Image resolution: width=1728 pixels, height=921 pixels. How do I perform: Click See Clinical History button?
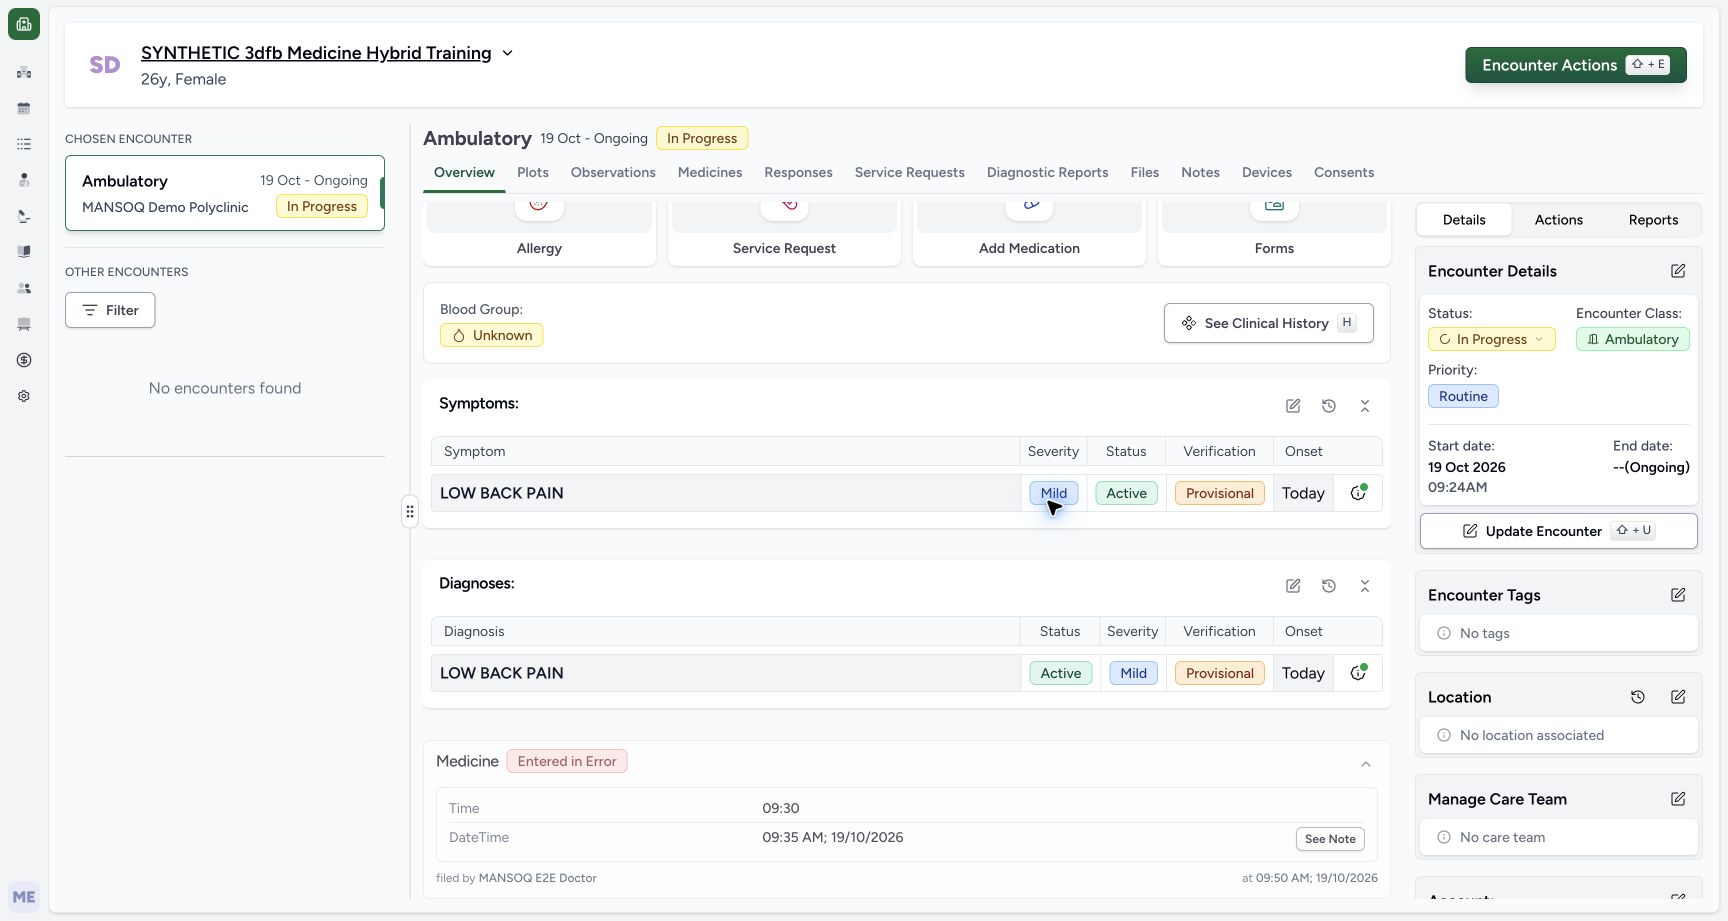click(x=1268, y=323)
